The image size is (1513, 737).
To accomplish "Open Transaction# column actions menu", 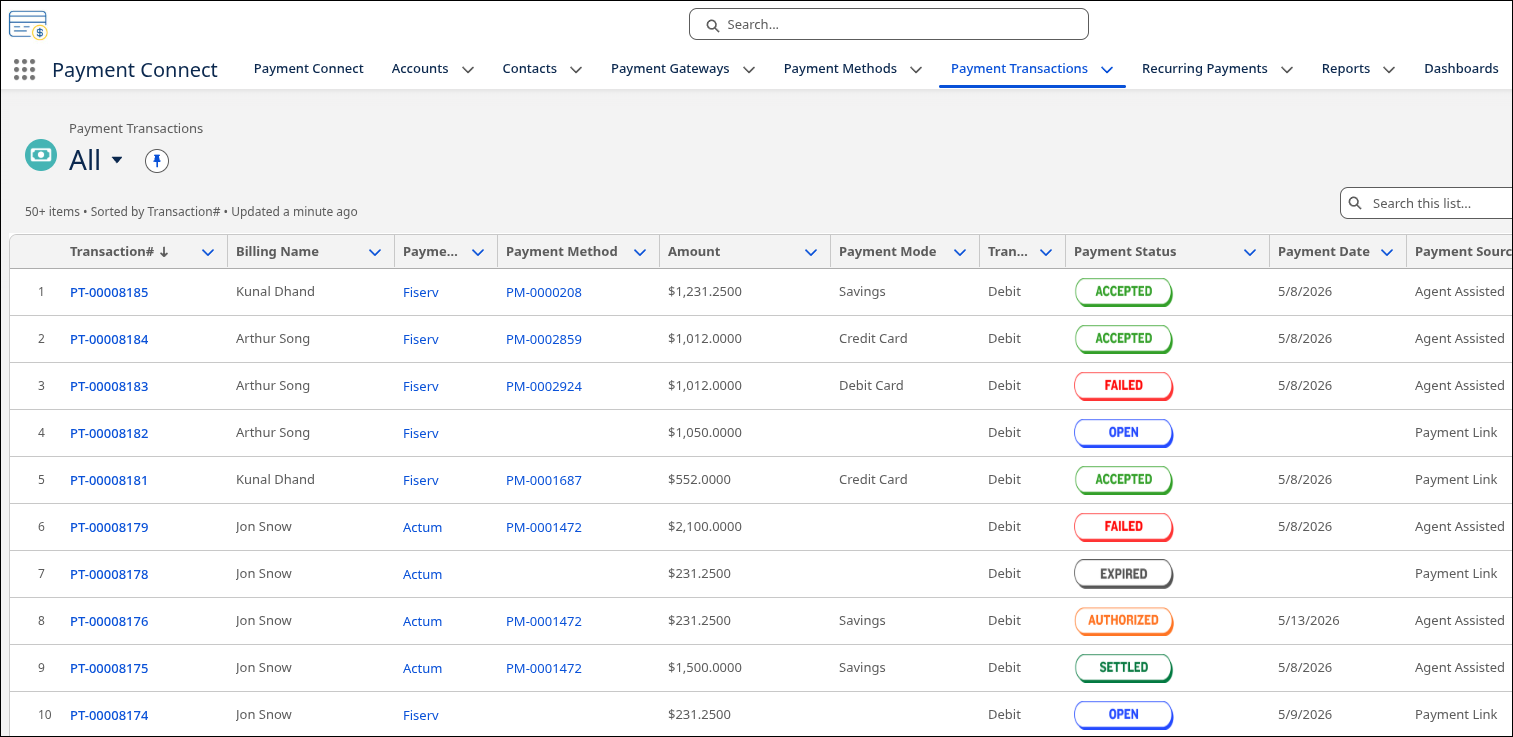I will pyautogui.click(x=208, y=253).
